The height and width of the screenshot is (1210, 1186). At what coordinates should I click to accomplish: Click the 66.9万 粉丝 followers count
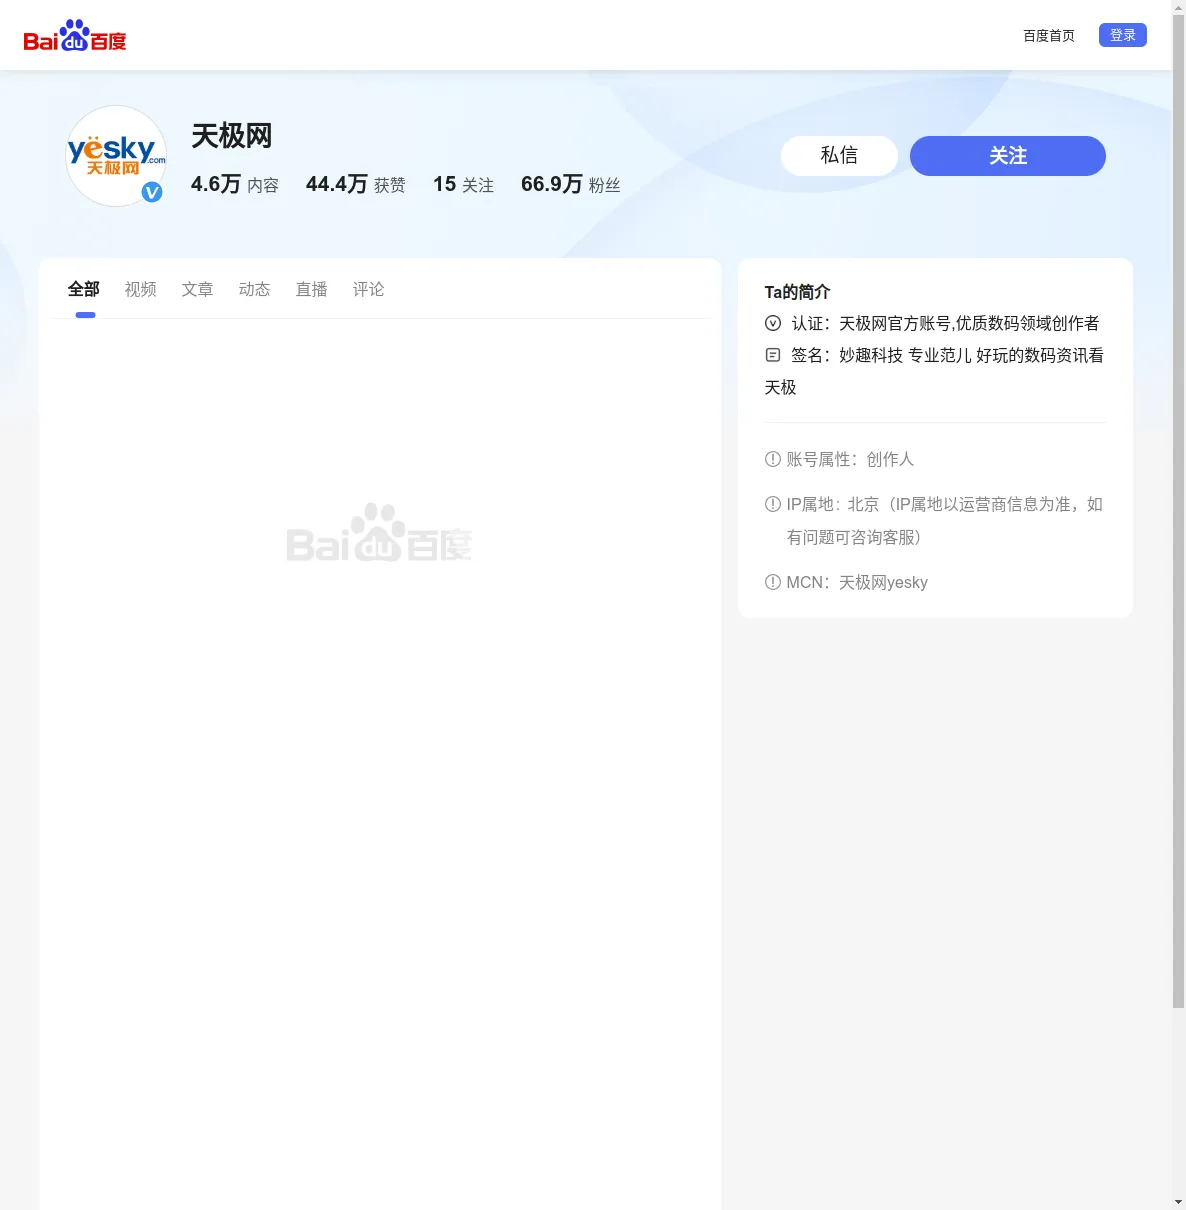pyautogui.click(x=571, y=184)
